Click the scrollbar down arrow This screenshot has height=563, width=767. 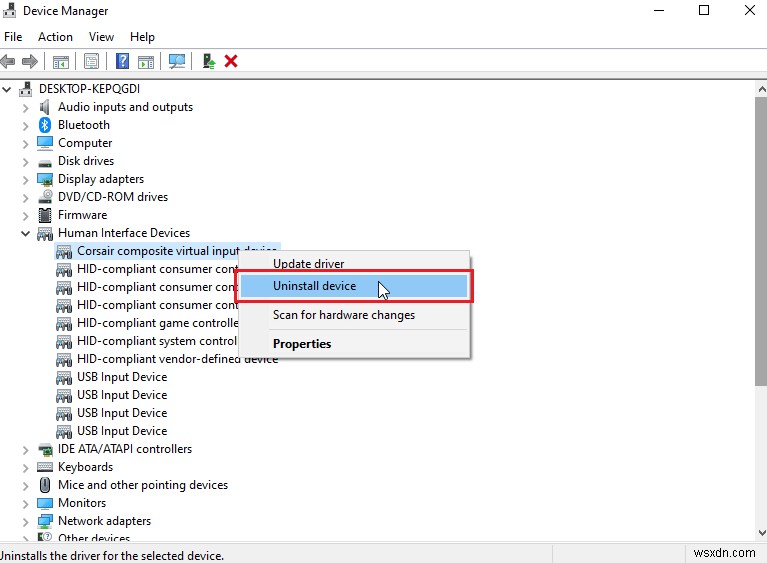[x=761, y=533]
